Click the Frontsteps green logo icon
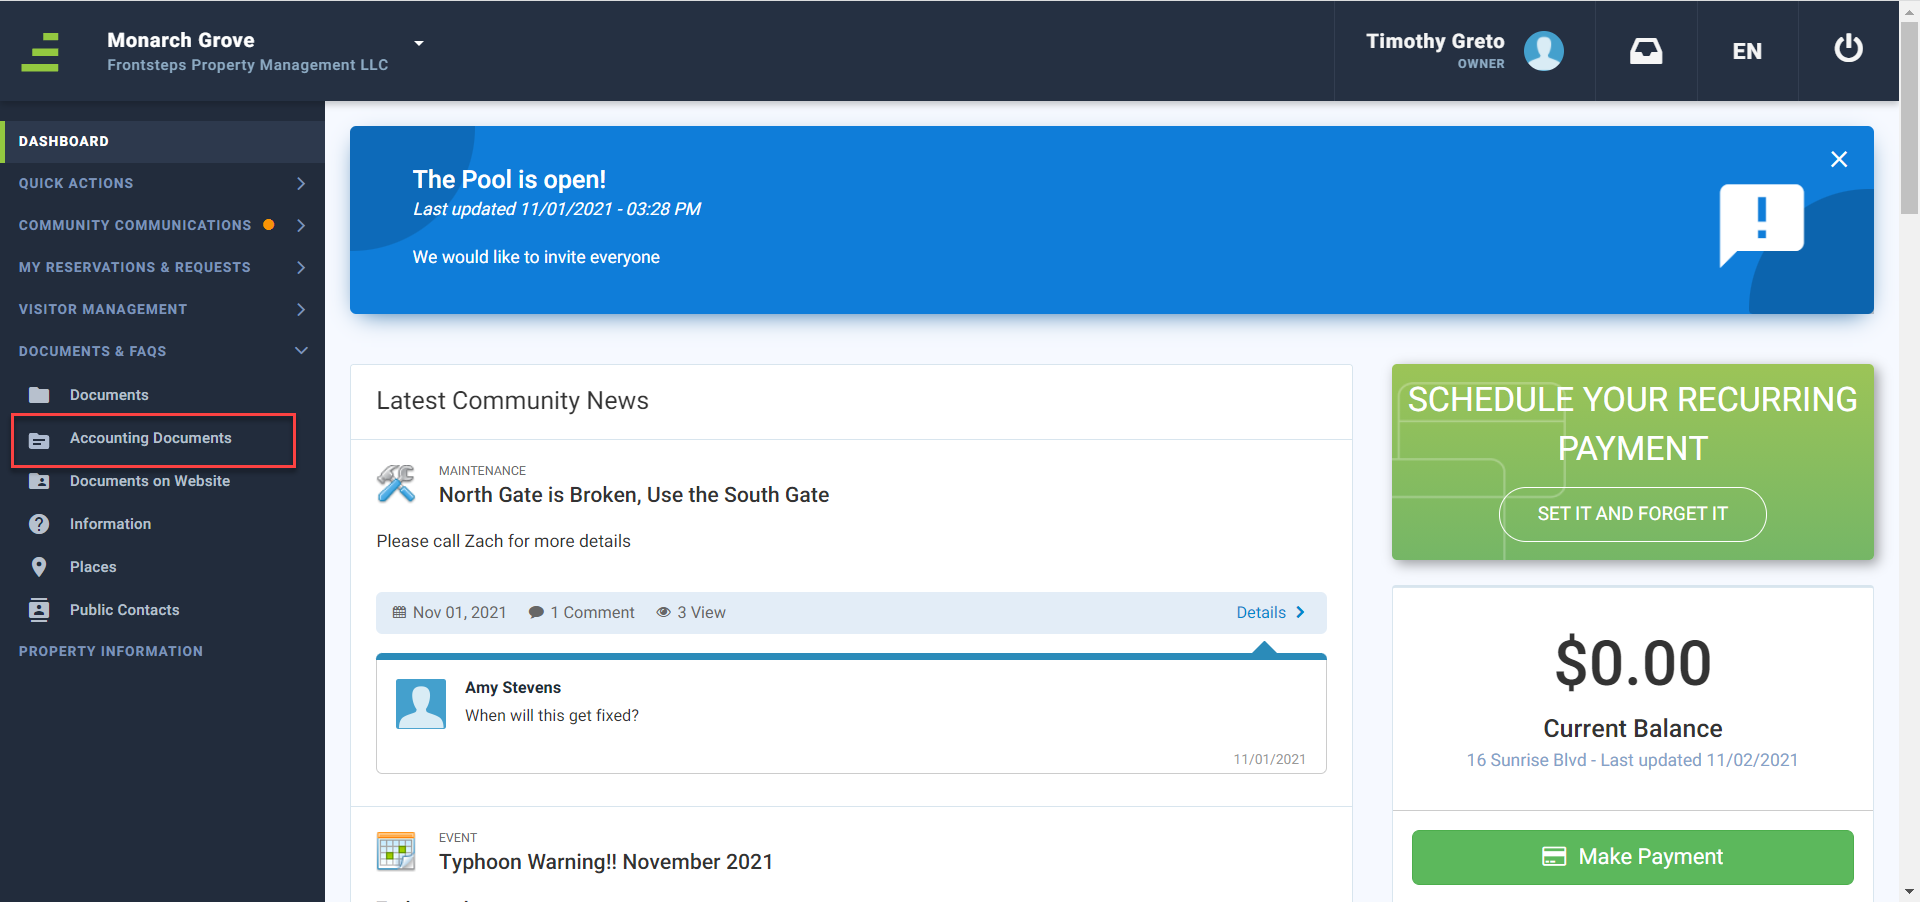Screen dimensions: 1920x902 [41, 52]
